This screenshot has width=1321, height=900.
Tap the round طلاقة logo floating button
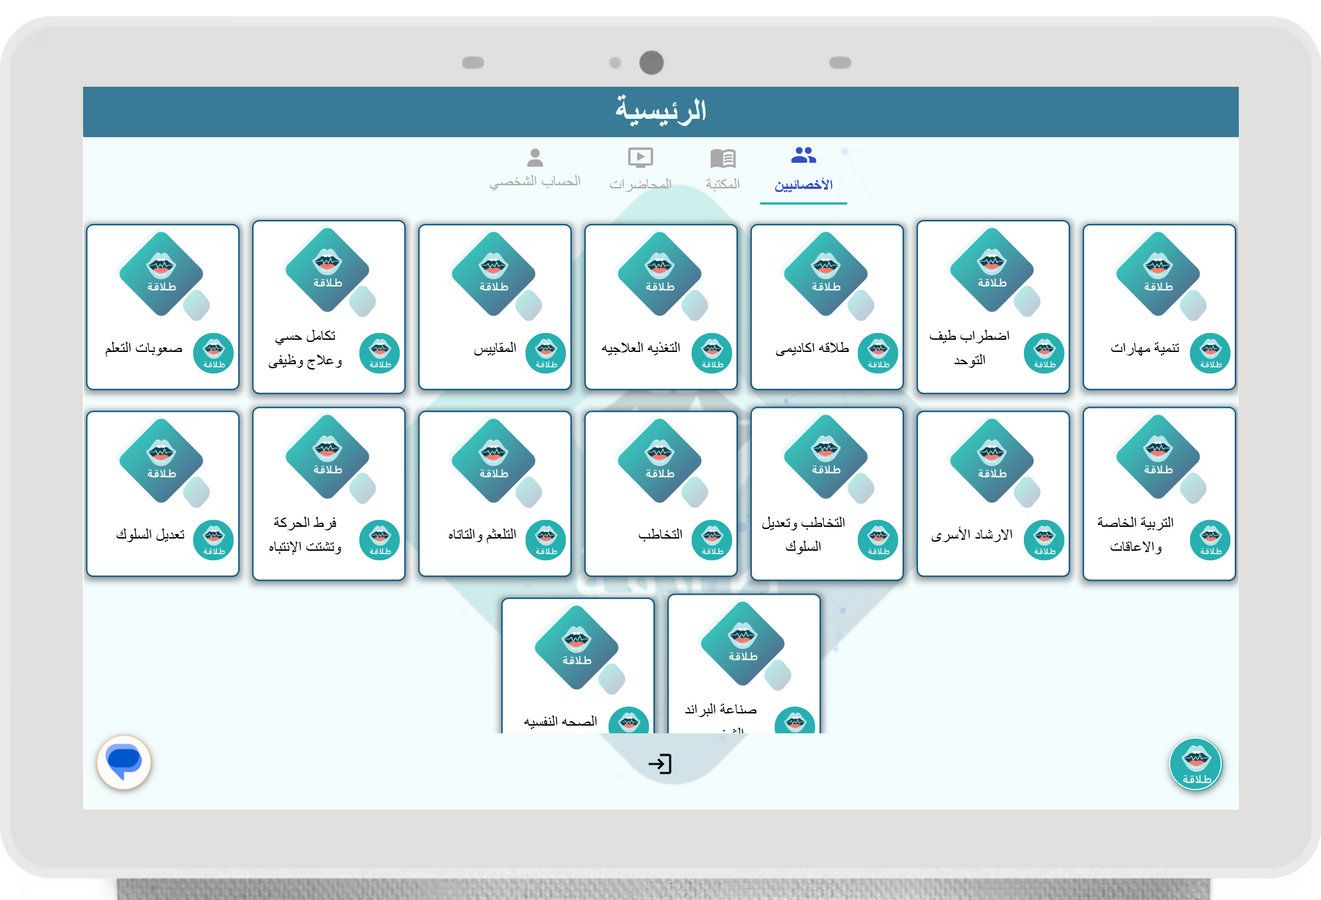point(1196,765)
